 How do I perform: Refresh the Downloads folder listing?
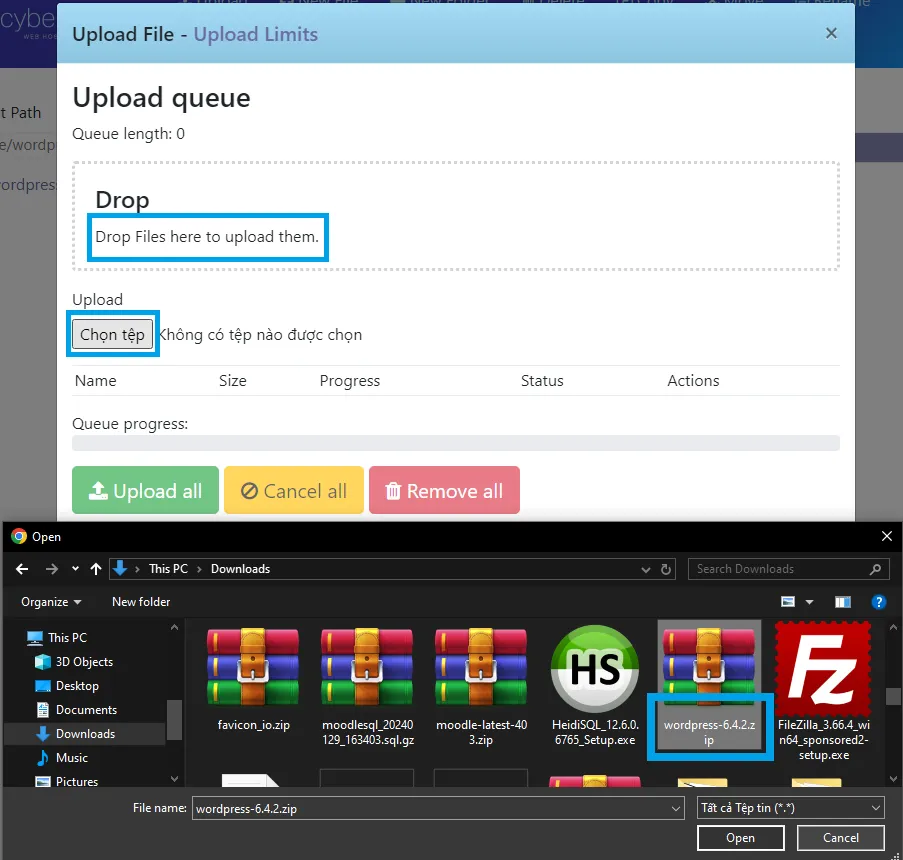[667, 569]
